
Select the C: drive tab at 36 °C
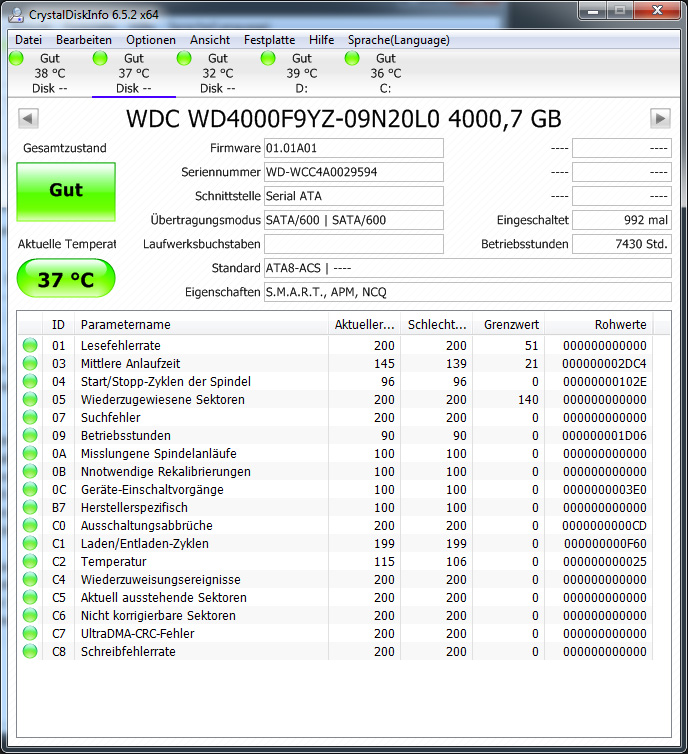(x=386, y=73)
